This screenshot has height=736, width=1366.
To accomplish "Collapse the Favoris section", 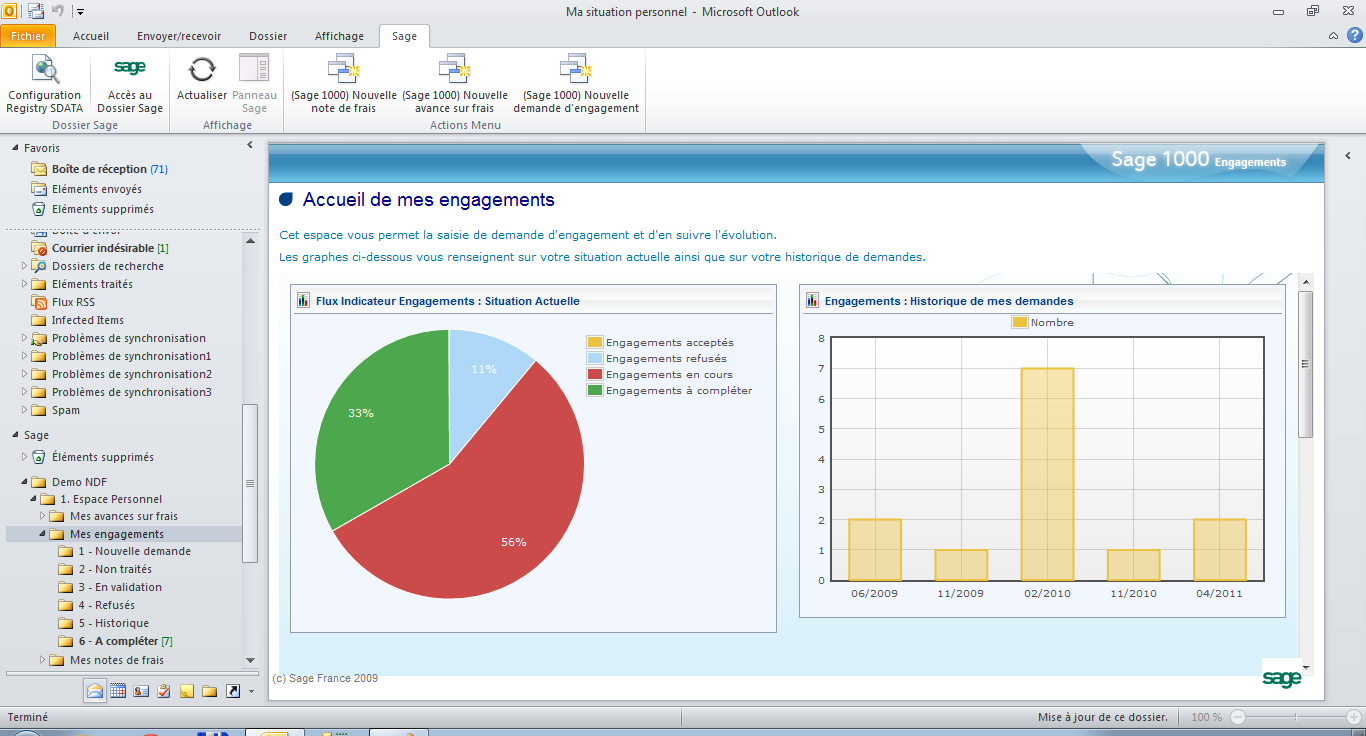I will 15,148.
